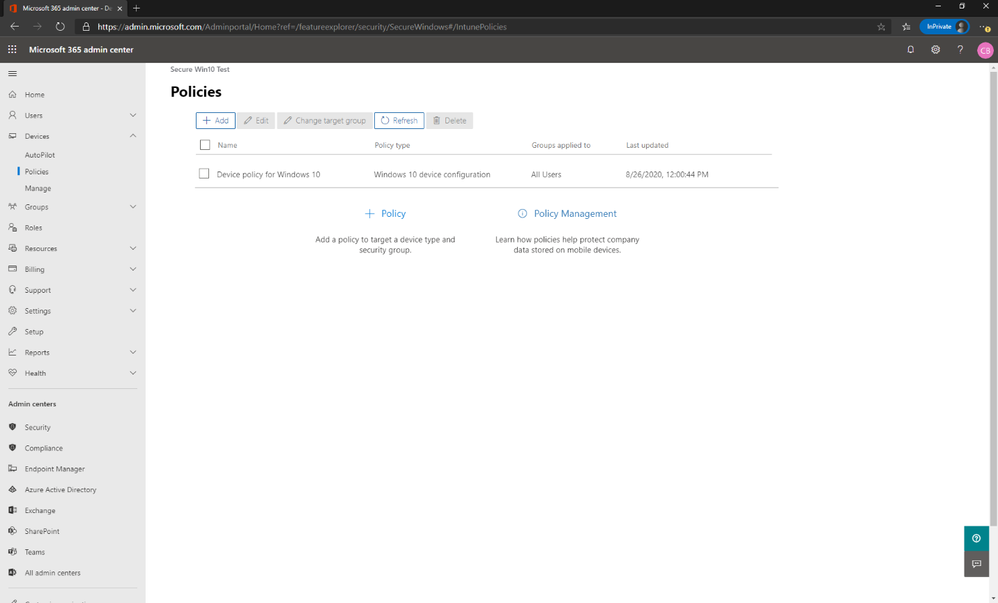
Task: Select Policies under Devices
Action: (x=36, y=172)
